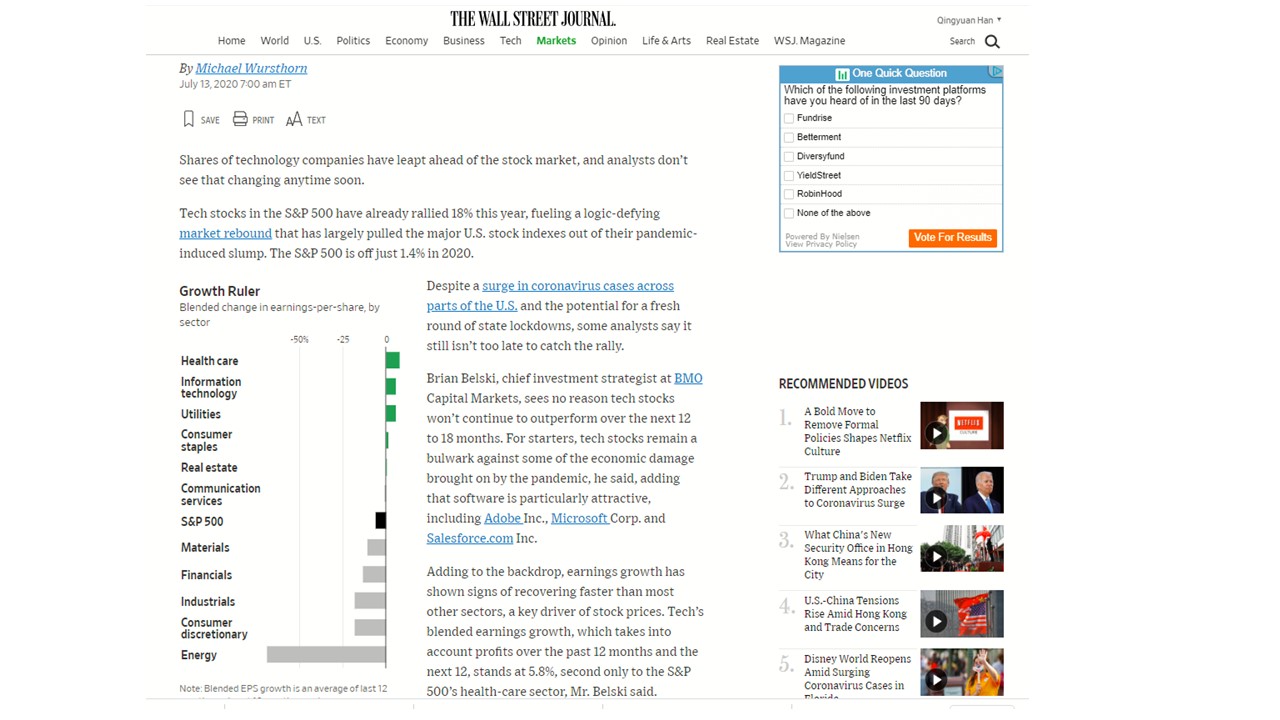Click The Wall Street Journal logo
This screenshot has height=720, width=1280.
click(533, 19)
